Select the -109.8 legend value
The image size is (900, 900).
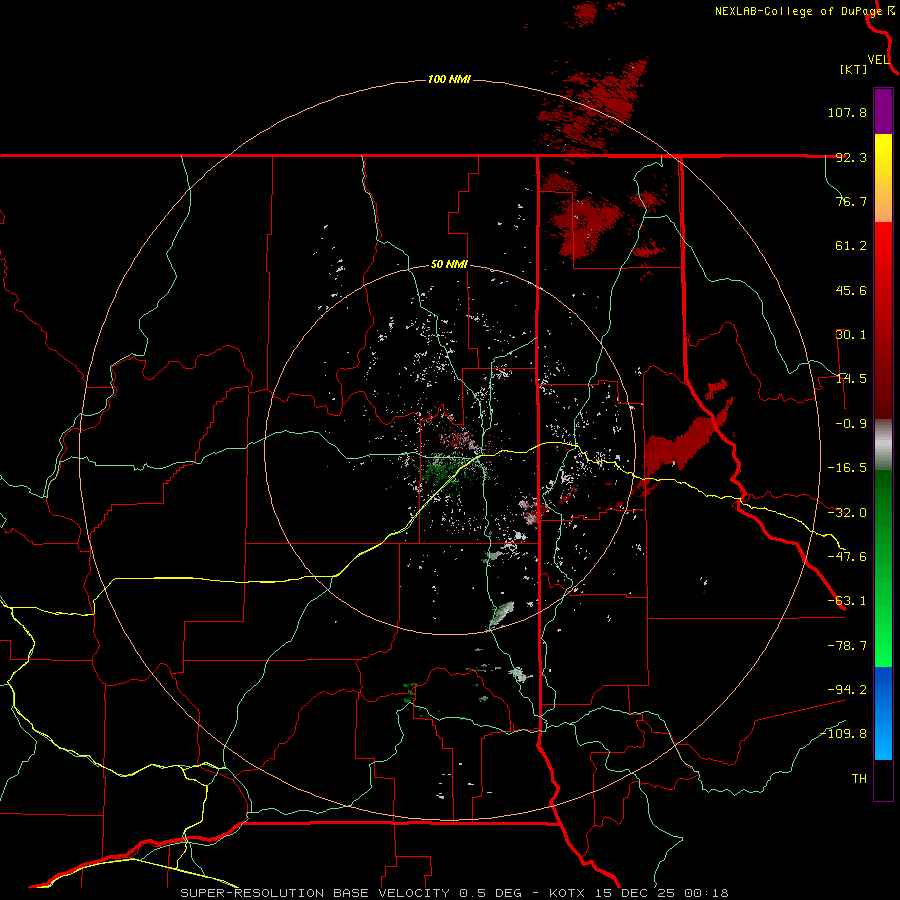click(x=843, y=734)
